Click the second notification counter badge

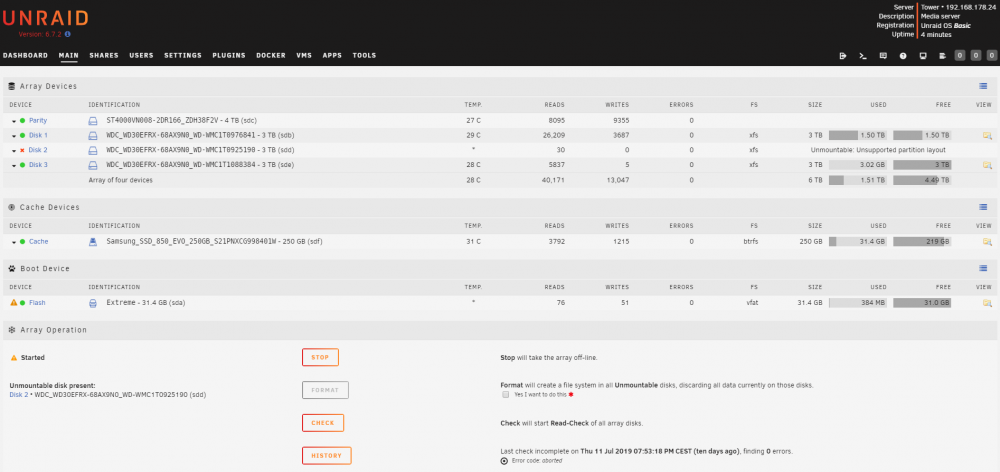pos(976,55)
